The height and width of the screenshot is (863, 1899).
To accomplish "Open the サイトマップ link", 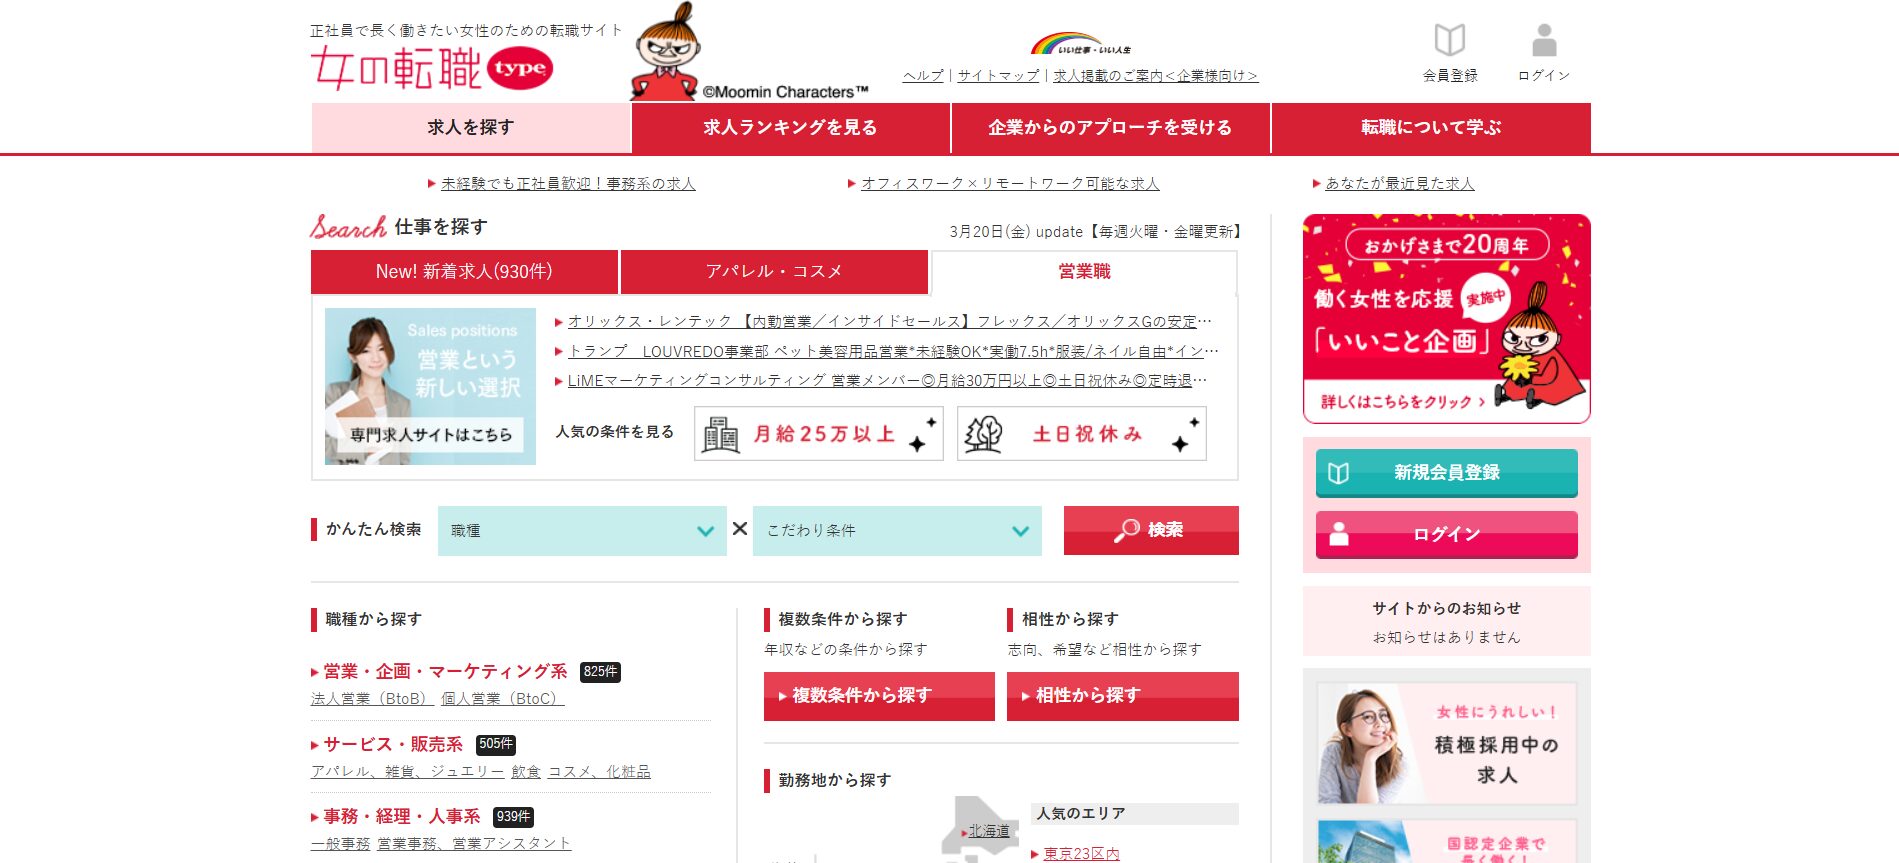I will pos(998,75).
